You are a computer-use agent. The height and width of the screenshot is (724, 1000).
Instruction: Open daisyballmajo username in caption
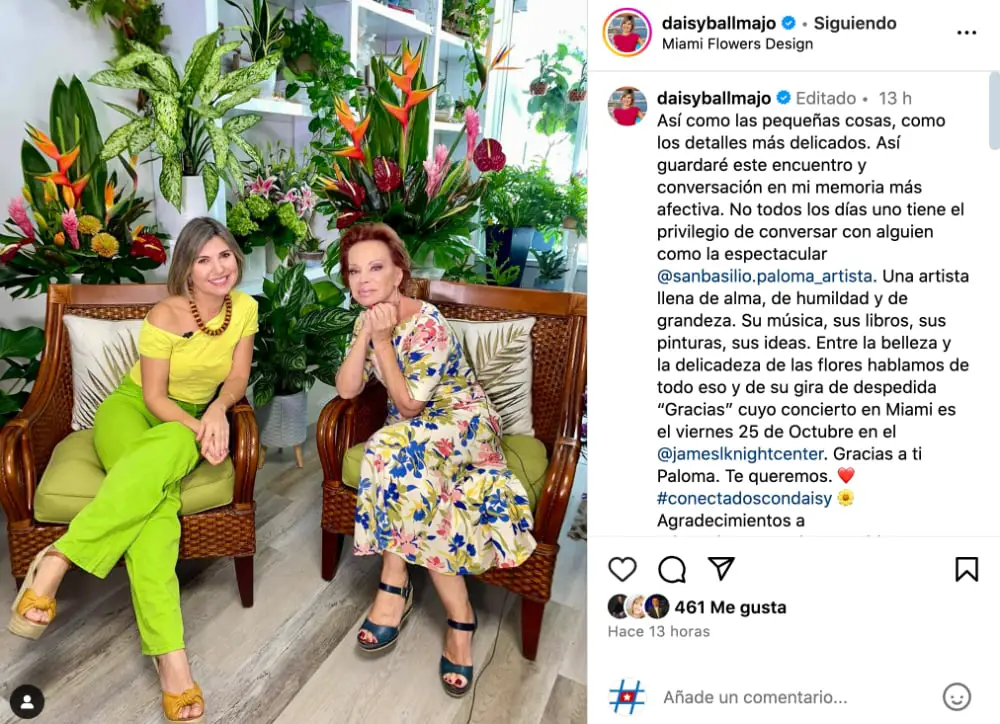(714, 98)
